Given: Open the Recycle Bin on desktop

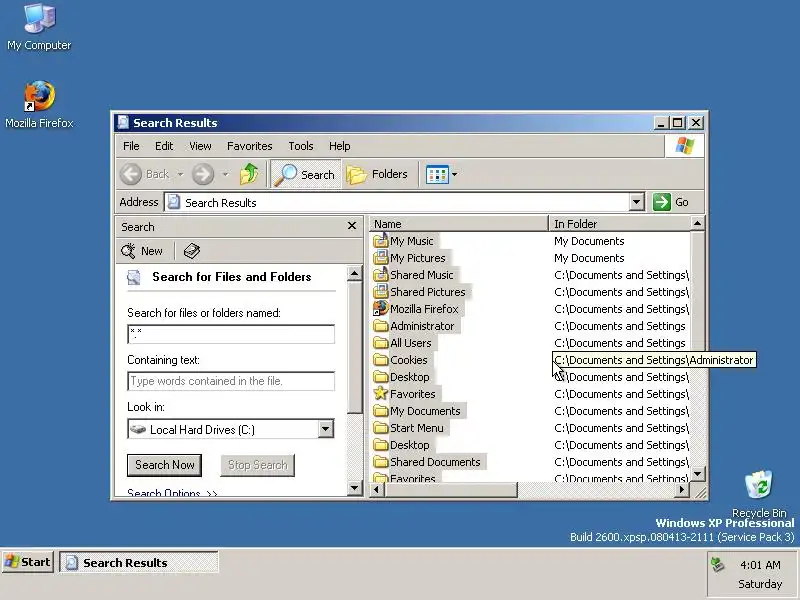Looking at the screenshot, I should 759,493.
